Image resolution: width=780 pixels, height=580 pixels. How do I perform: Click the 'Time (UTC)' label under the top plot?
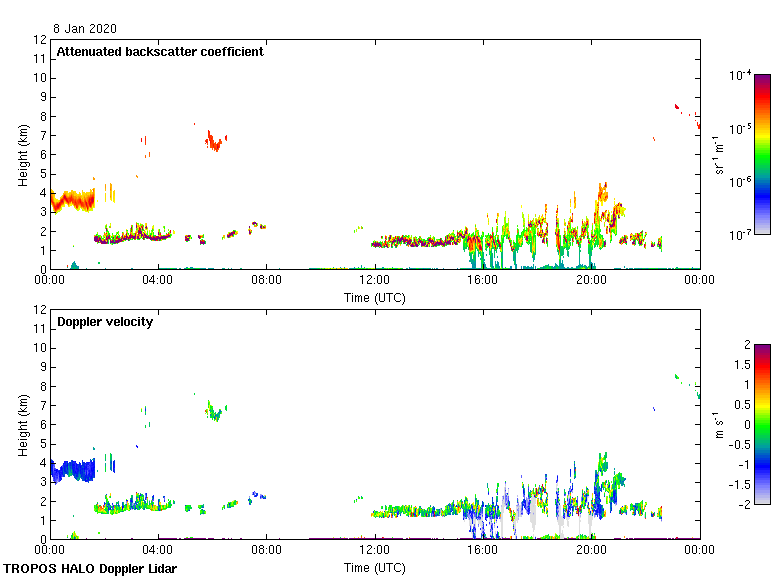(x=375, y=297)
